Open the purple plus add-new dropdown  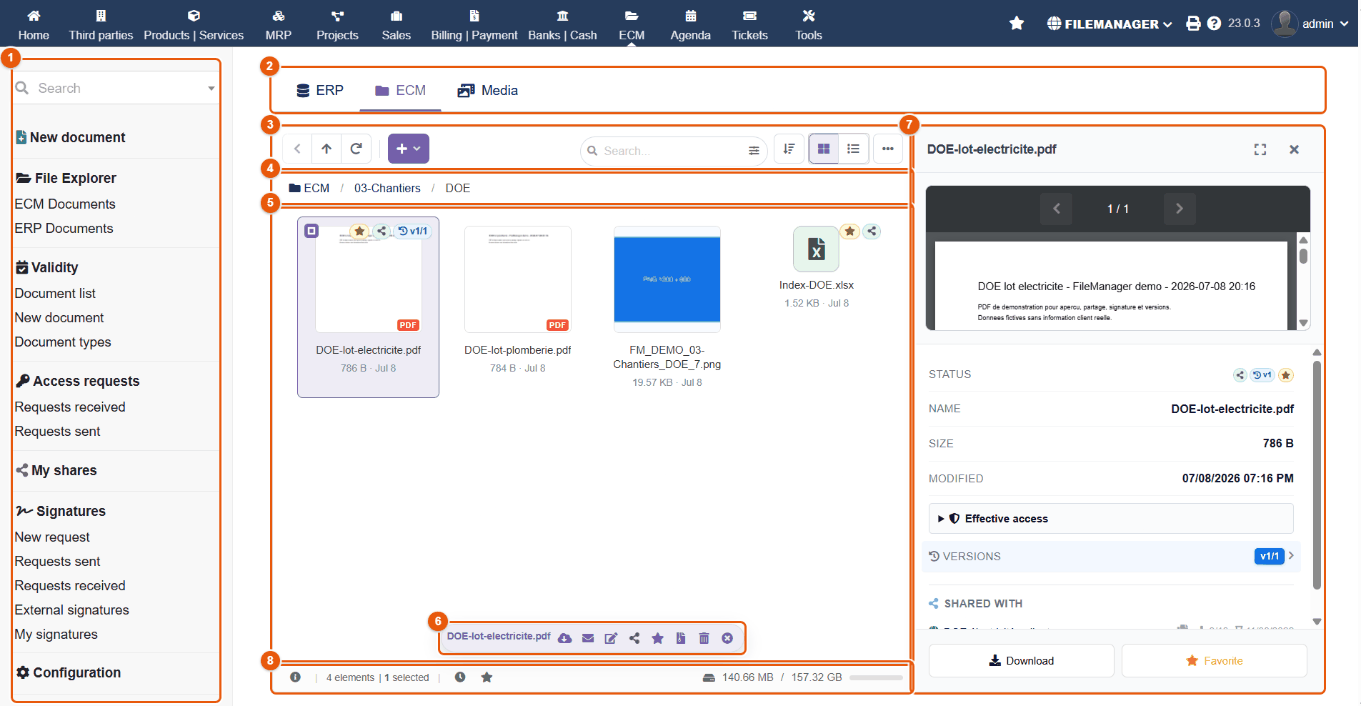point(408,149)
